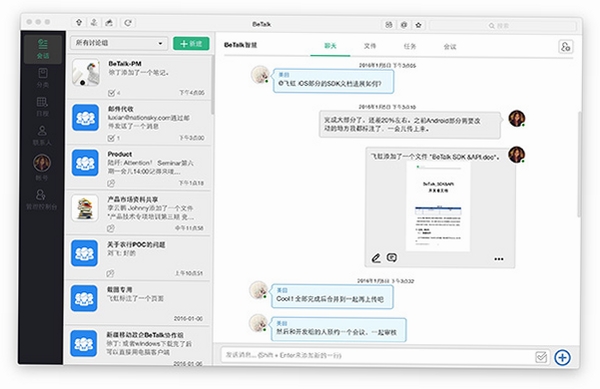Click sender avatar of the last chat message

[258, 323]
